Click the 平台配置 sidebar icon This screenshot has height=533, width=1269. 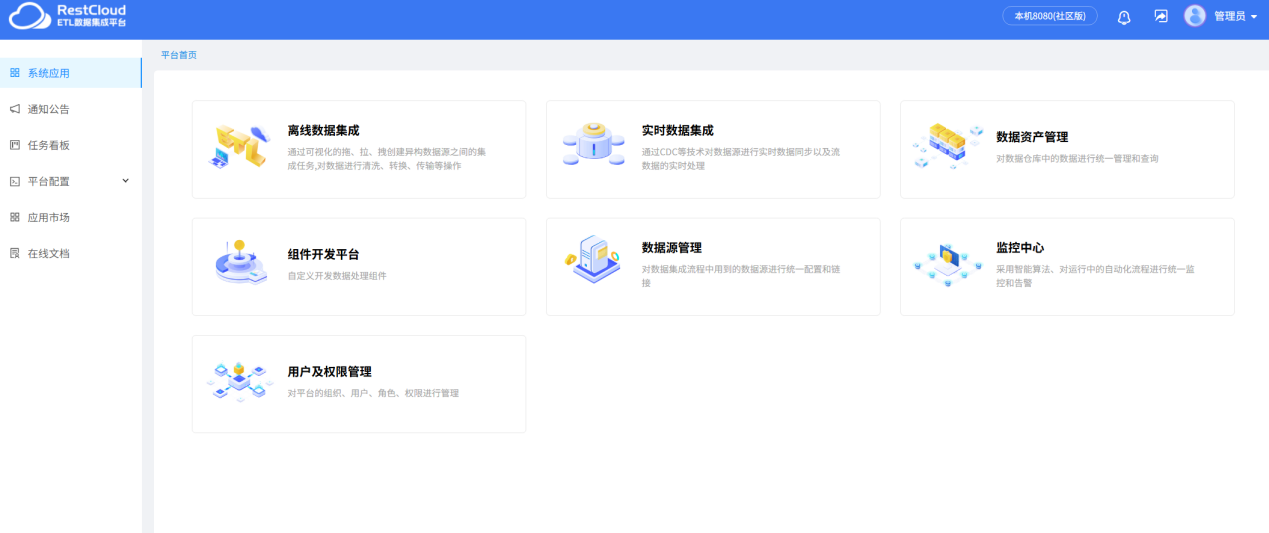(15, 181)
